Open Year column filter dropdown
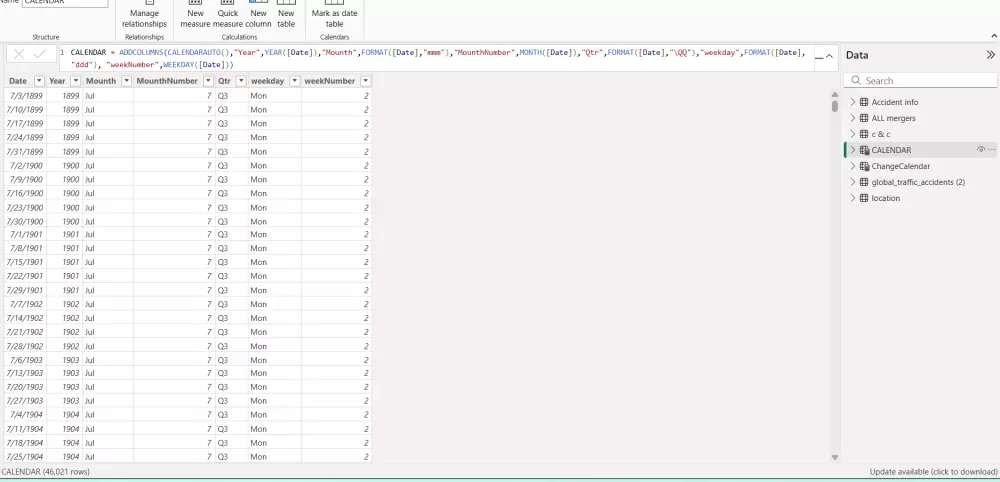This screenshot has height=482, width=1000. coord(75,81)
